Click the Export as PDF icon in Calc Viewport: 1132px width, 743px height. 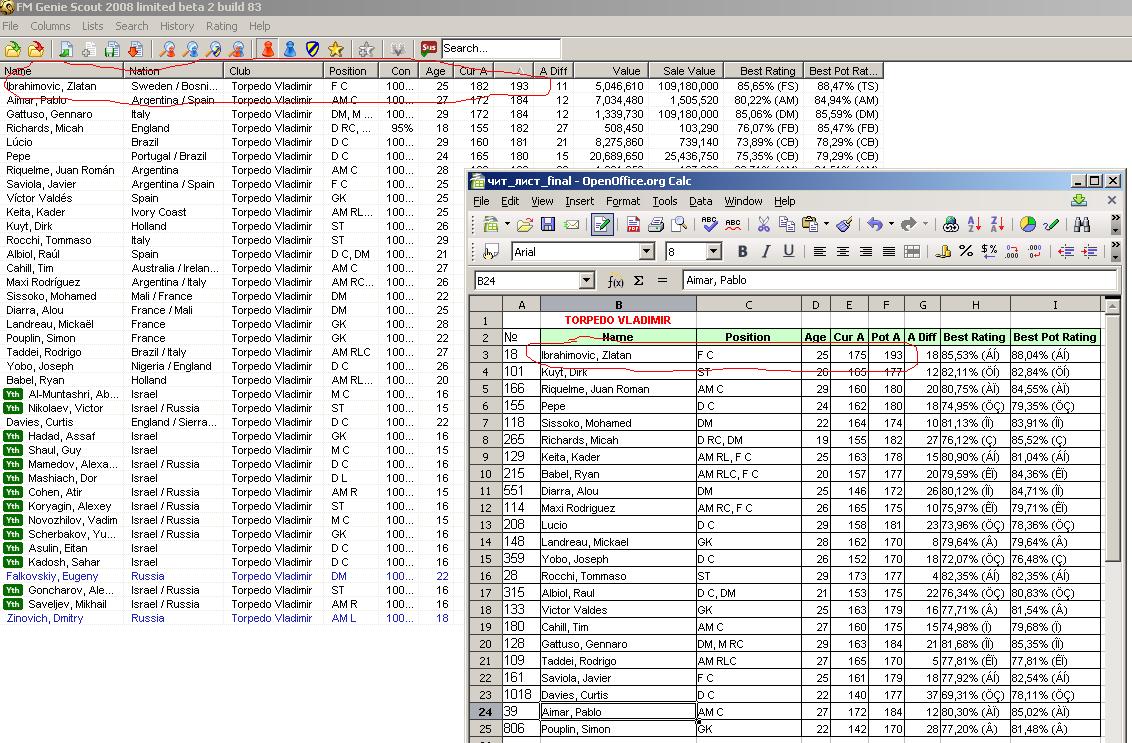(x=633, y=224)
